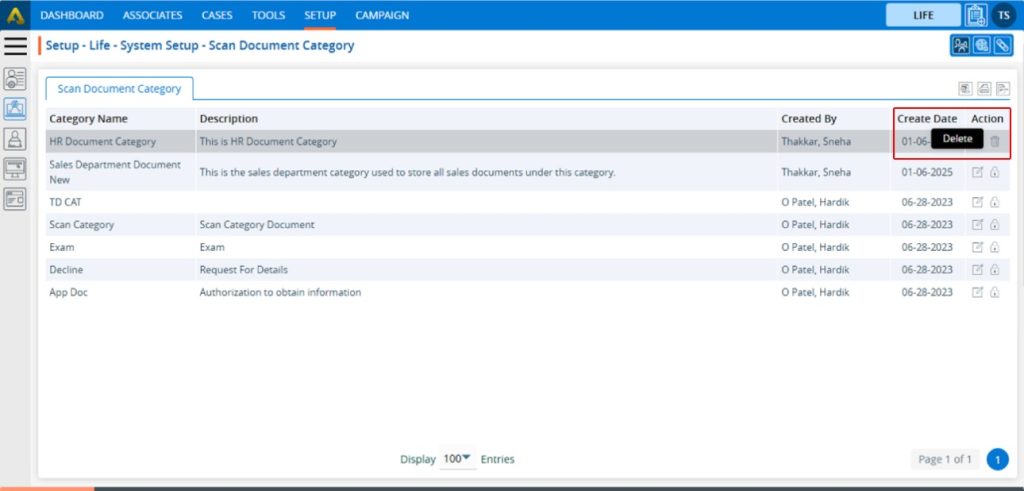Click the print icon above the table
This screenshot has height=491, width=1024.
pyautogui.click(x=984, y=89)
